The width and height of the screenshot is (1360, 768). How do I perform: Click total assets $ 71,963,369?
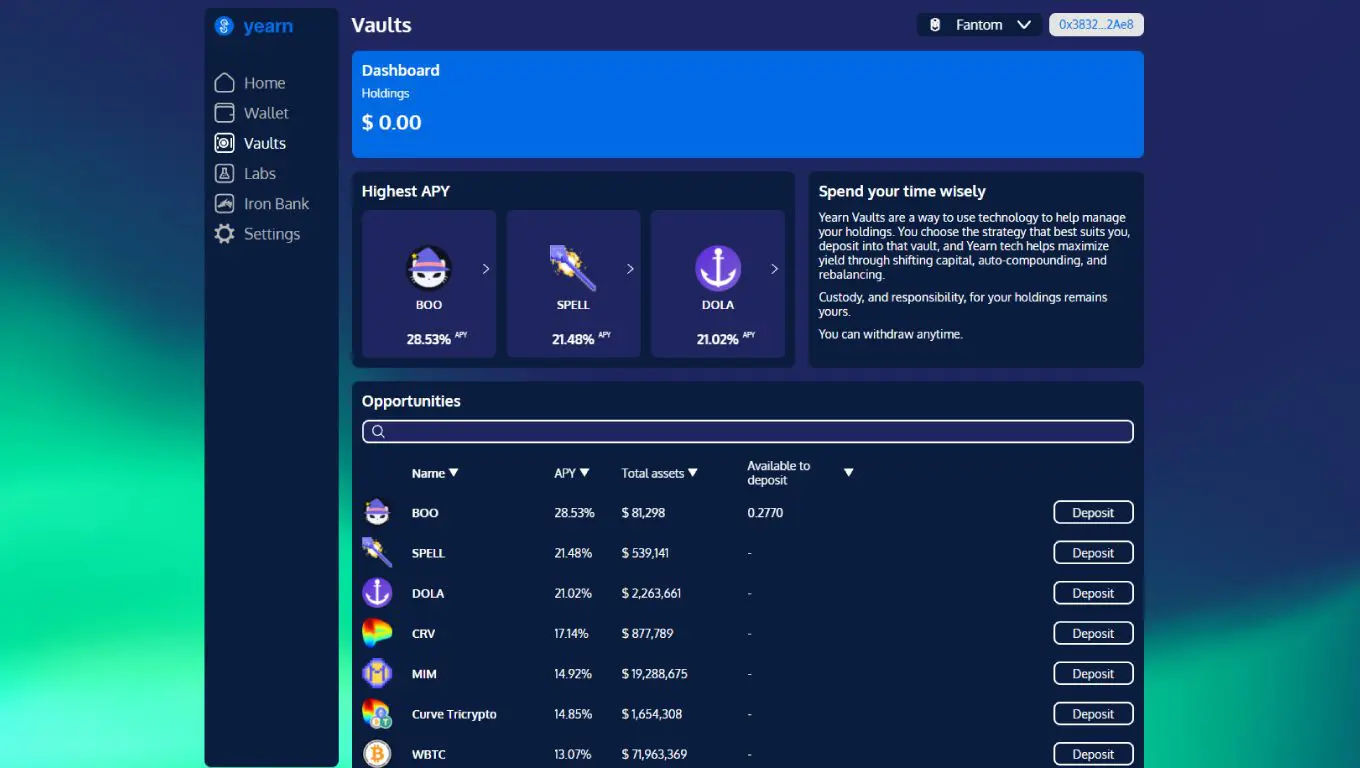point(654,754)
